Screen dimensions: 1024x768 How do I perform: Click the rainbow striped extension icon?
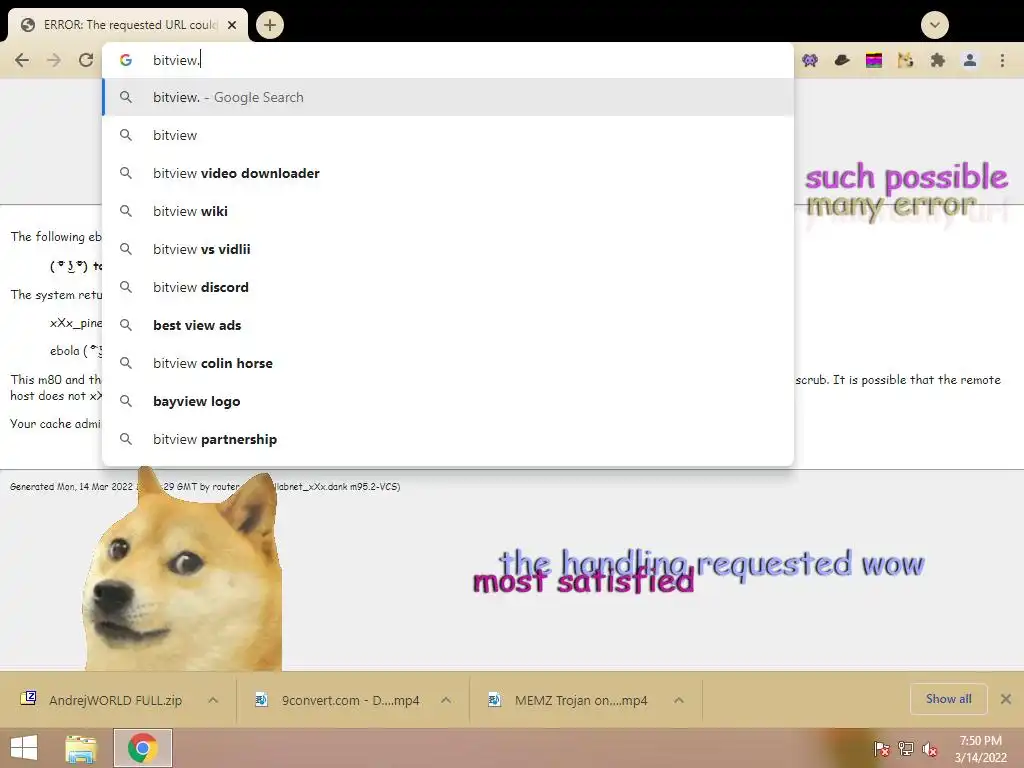(x=874, y=61)
